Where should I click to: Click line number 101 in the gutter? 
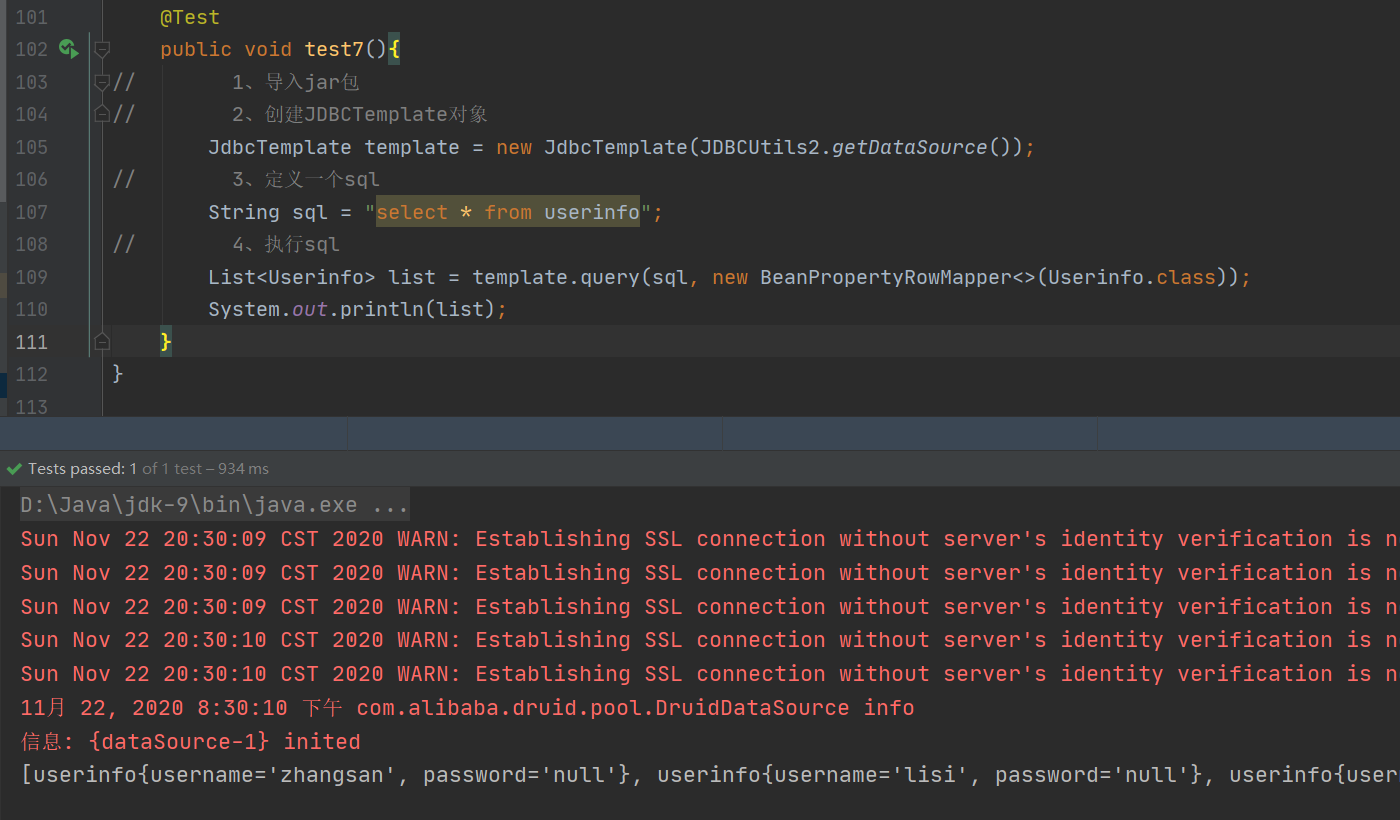pyautogui.click(x=32, y=17)
